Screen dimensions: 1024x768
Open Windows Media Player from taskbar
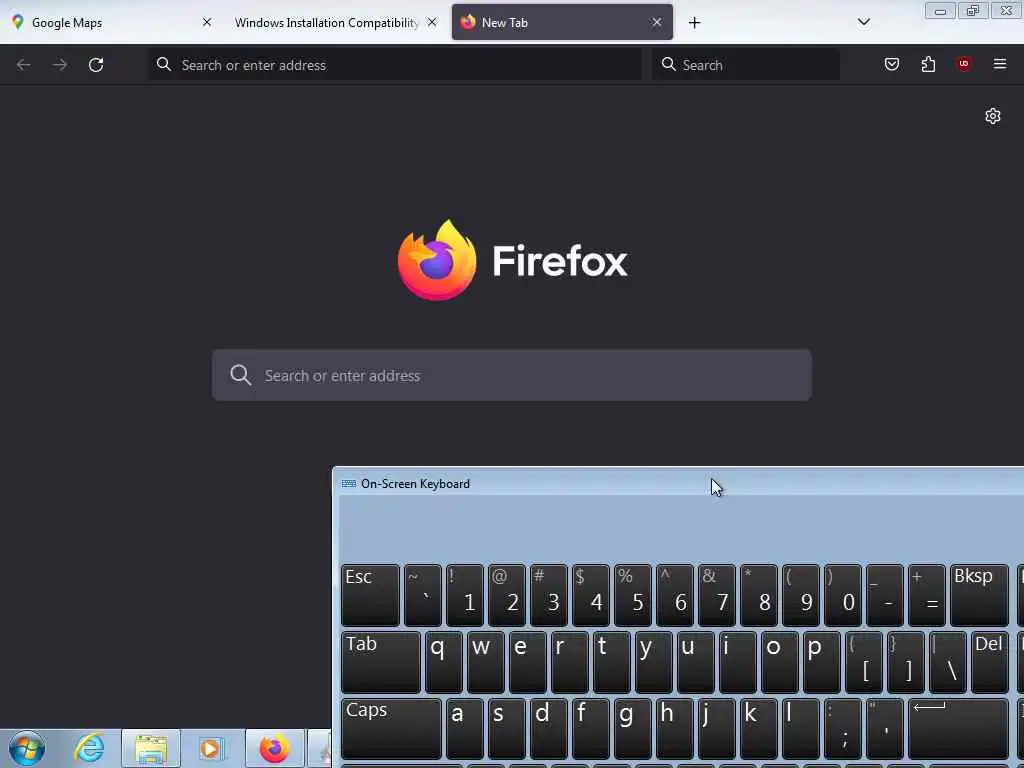(210, 748)
